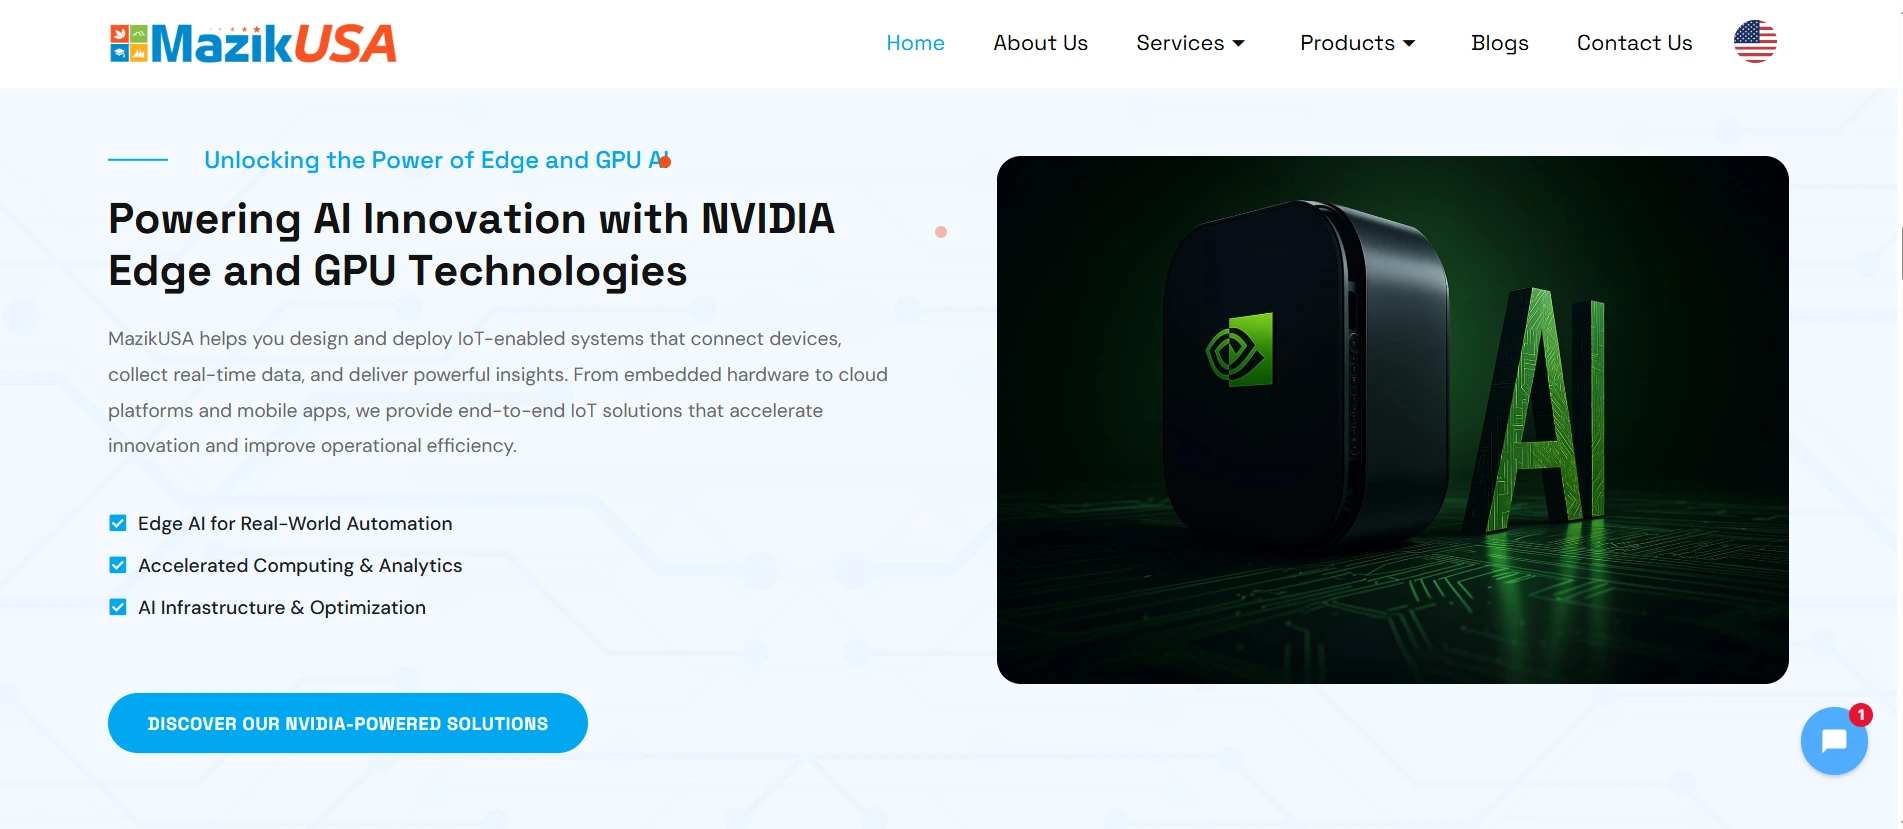
Task: Click the green NVIDIA logo on device
Action: 1240,350
